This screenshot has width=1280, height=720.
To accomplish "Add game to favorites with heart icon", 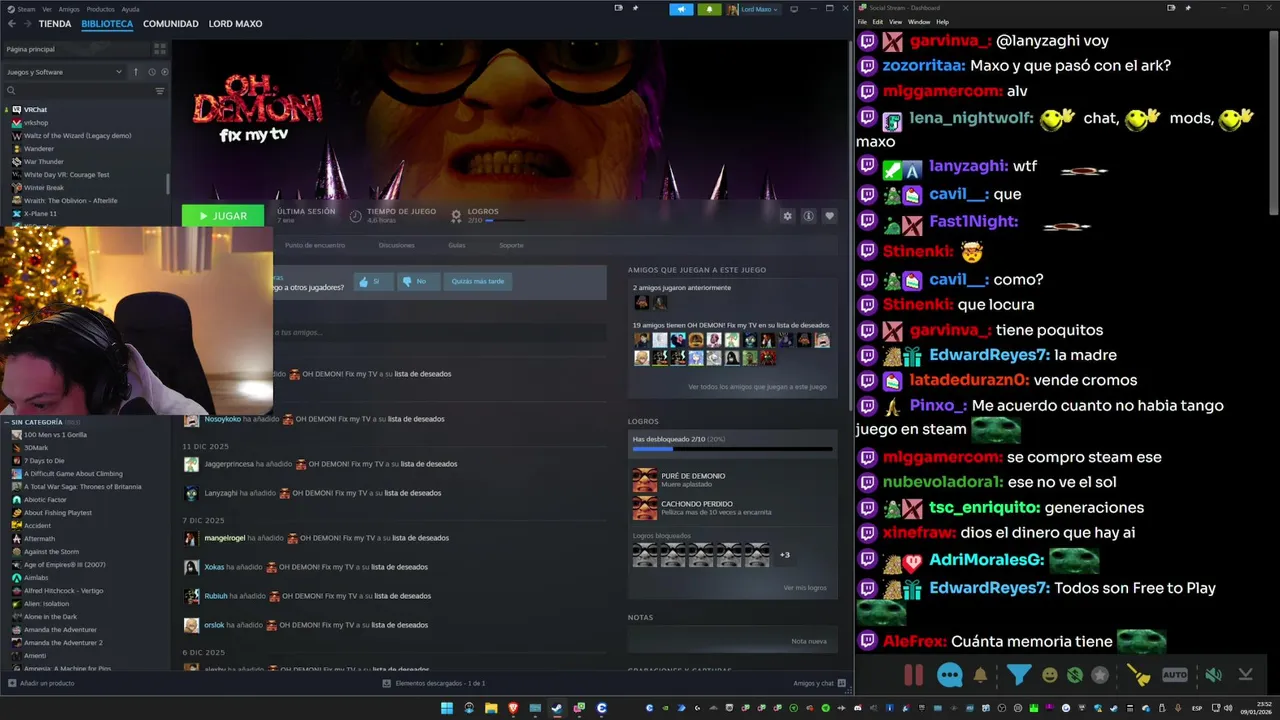I will pos(829,216).
